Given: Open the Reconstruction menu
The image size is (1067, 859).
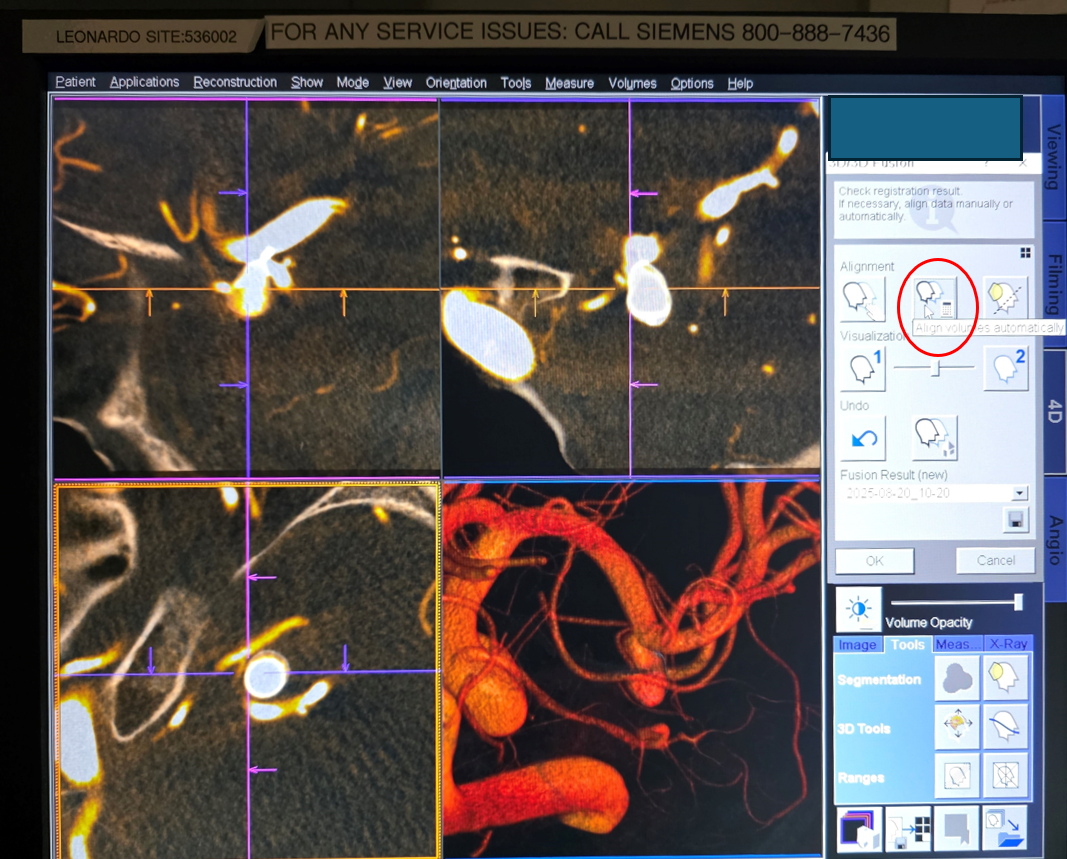Looking at the screenshot, I should (235, 83).
